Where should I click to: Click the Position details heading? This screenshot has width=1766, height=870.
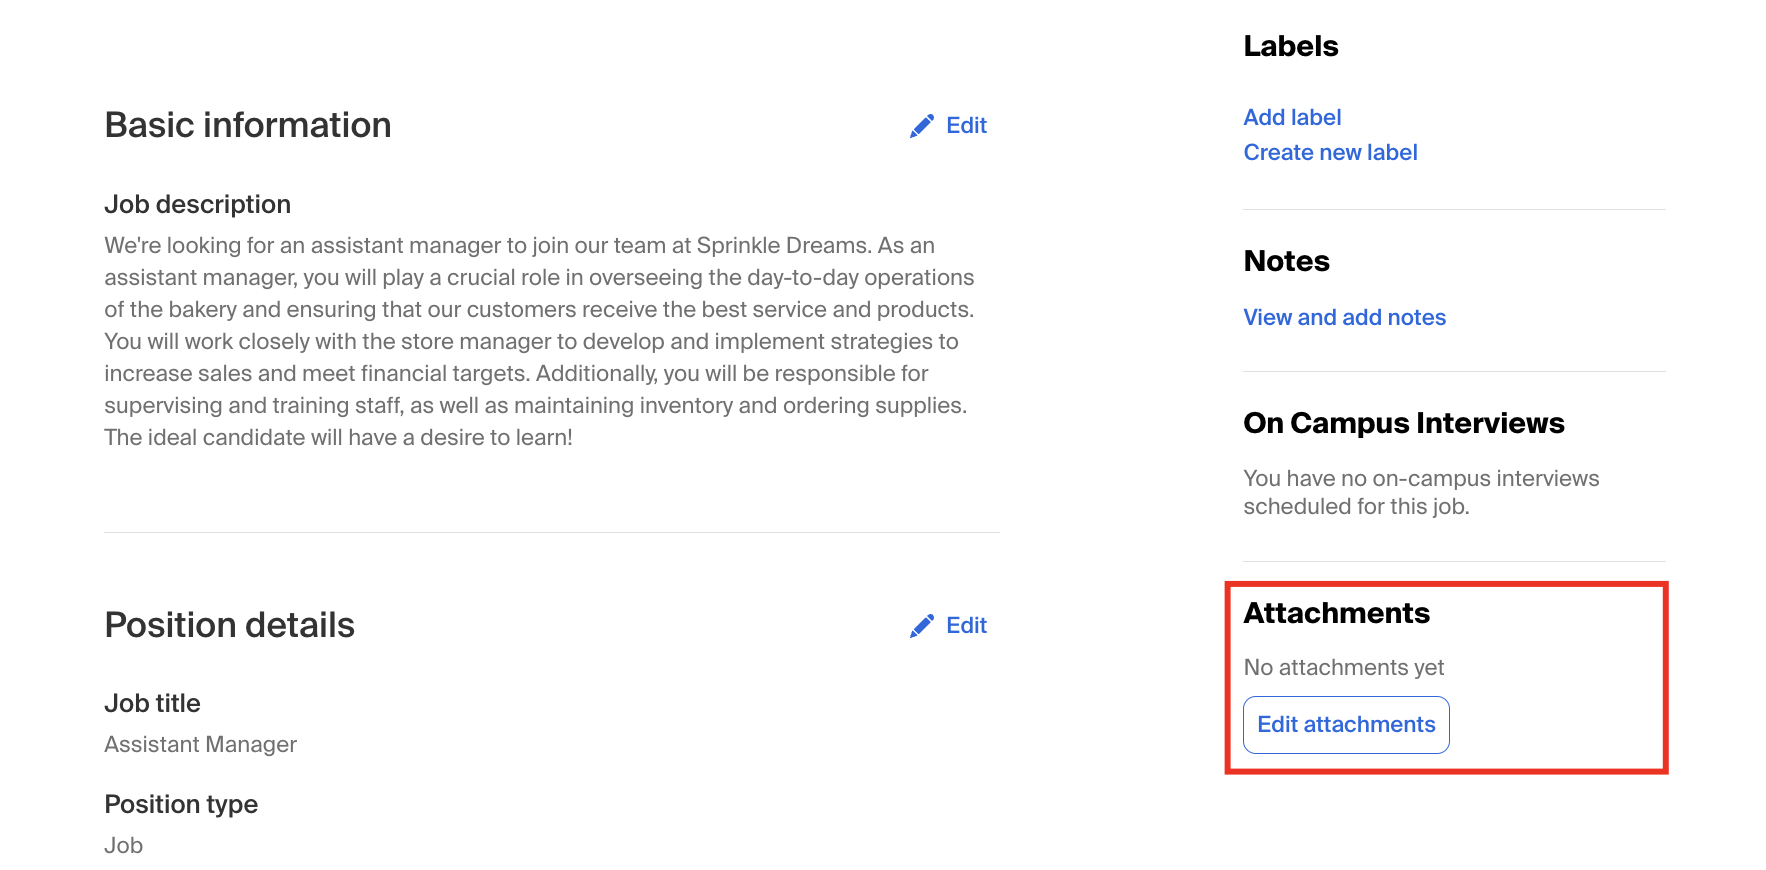point(229,625)
